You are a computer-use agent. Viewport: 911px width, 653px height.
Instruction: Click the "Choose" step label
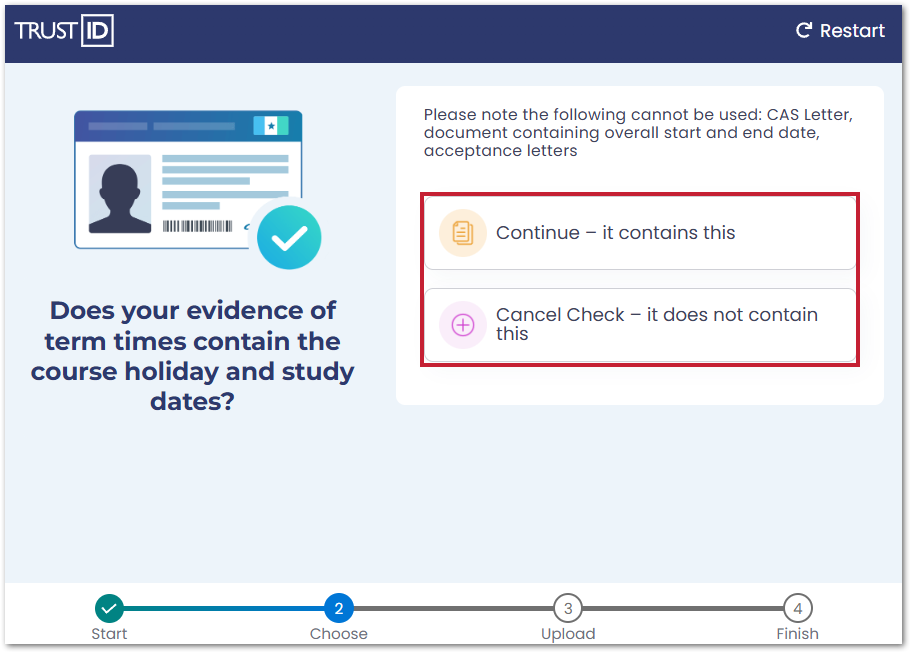point(338,634)
